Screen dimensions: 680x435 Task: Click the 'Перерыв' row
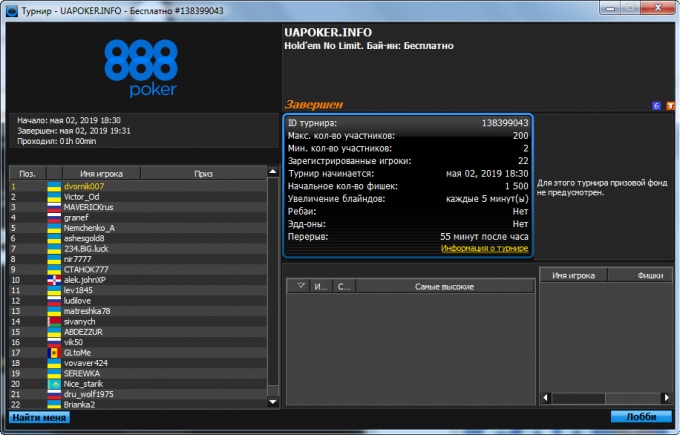(408, 237)
